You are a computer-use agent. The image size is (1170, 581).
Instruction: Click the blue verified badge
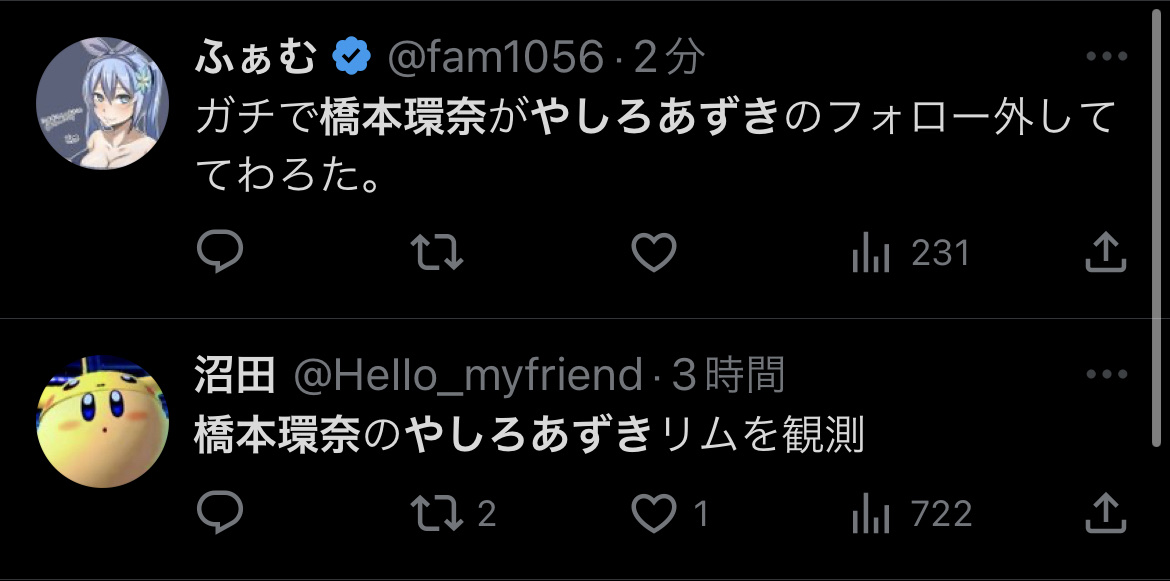point(351,59)
